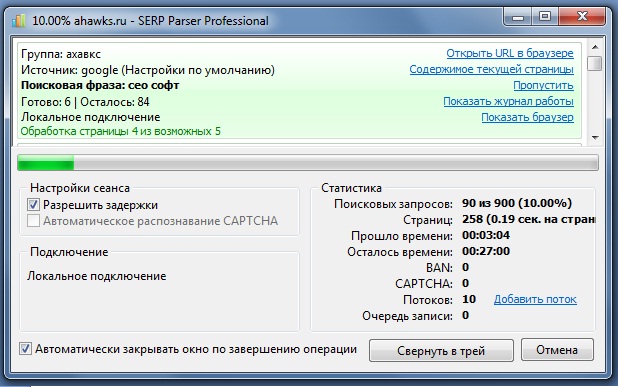The image size is (618, 387).
Task: Click Содержимое текущей страницы link
Action: click(491, 69)
